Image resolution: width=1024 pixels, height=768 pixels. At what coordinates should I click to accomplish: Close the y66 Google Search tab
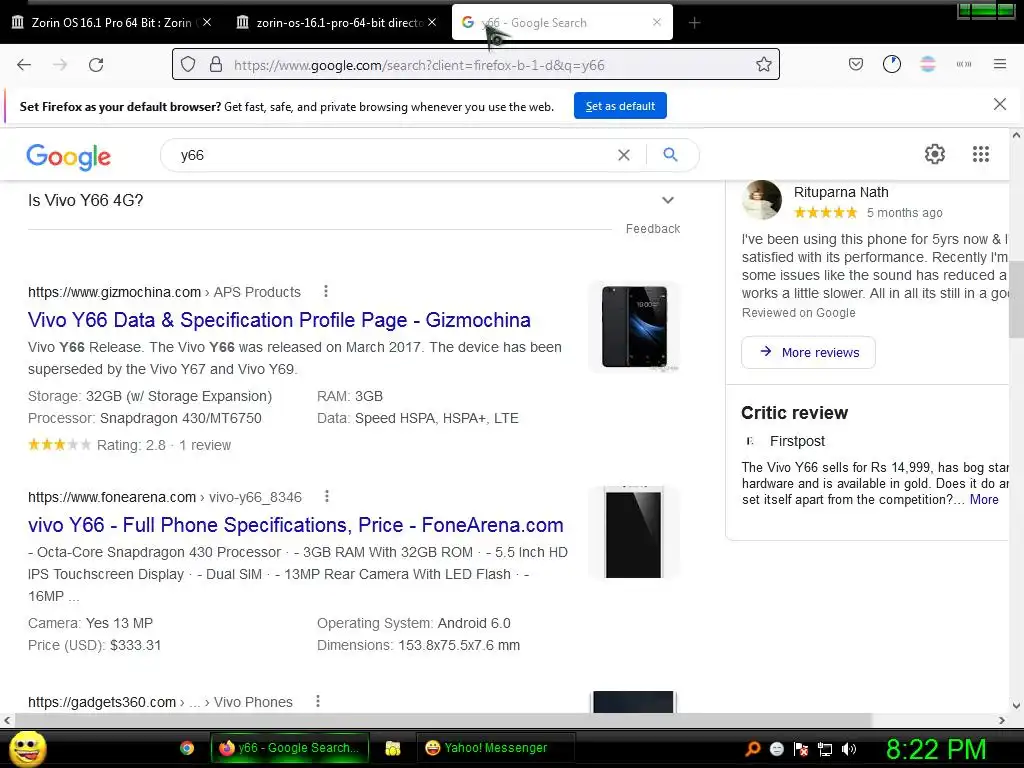pos(657,22)
